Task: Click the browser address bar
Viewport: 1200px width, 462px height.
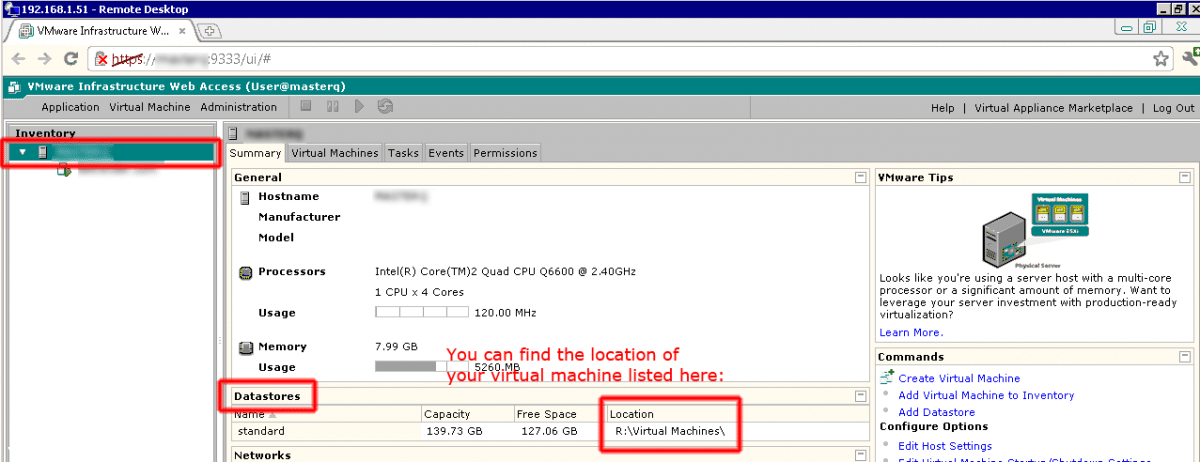Action: pos(630,59)
